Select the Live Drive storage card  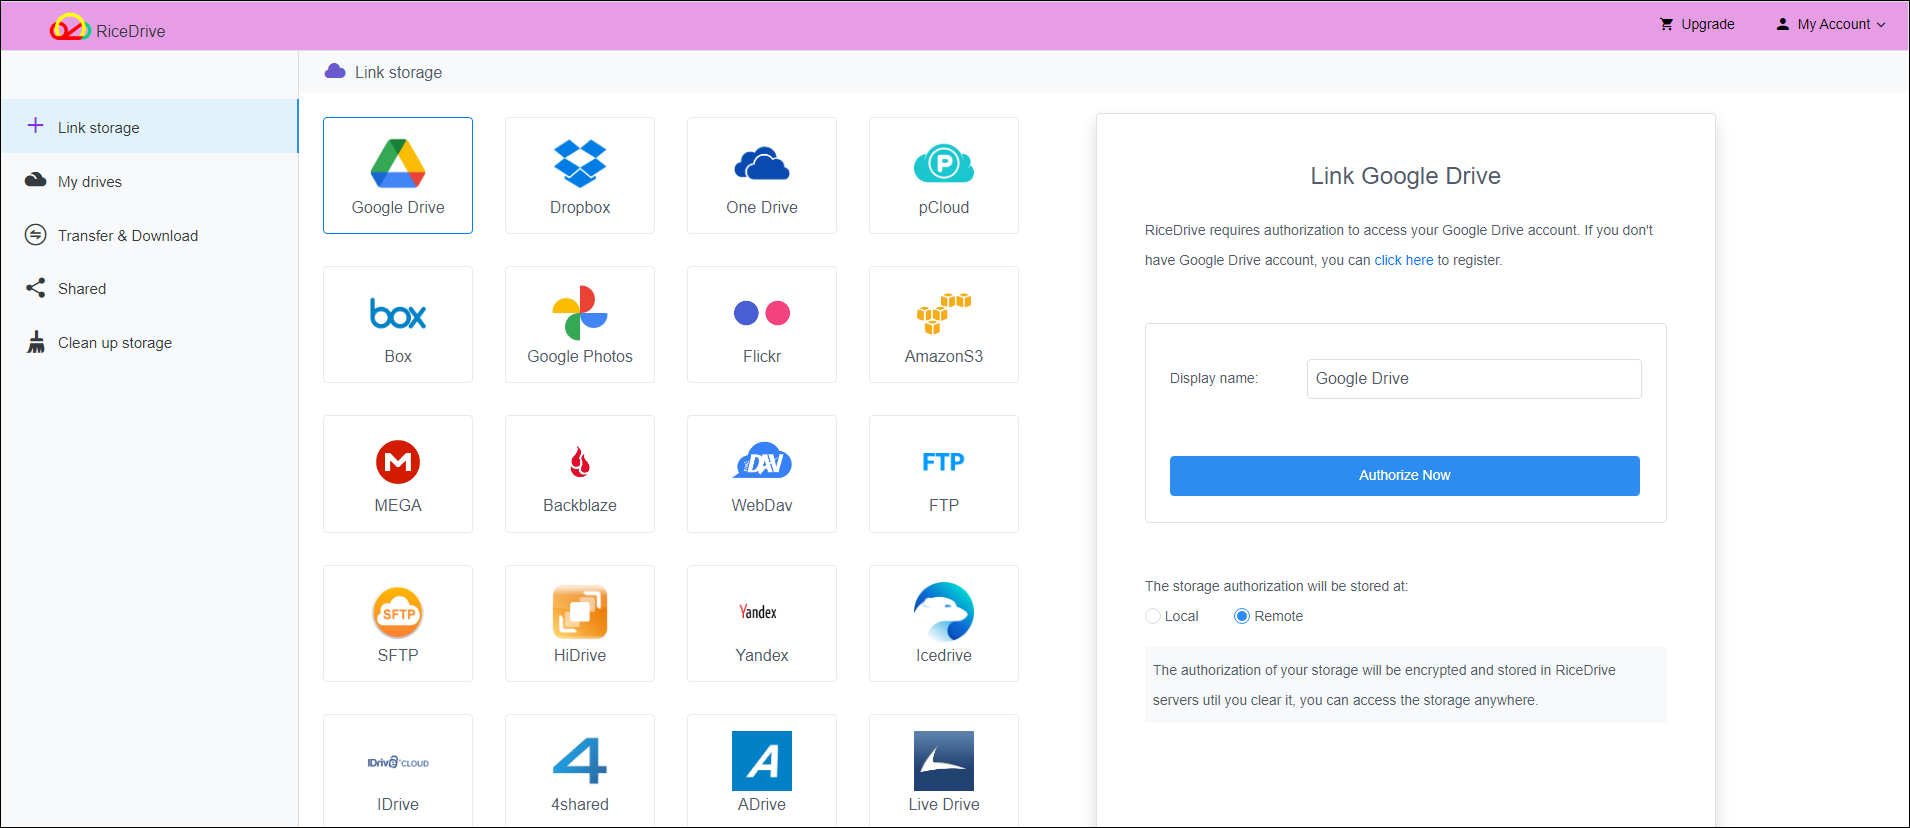pos(944,771)
